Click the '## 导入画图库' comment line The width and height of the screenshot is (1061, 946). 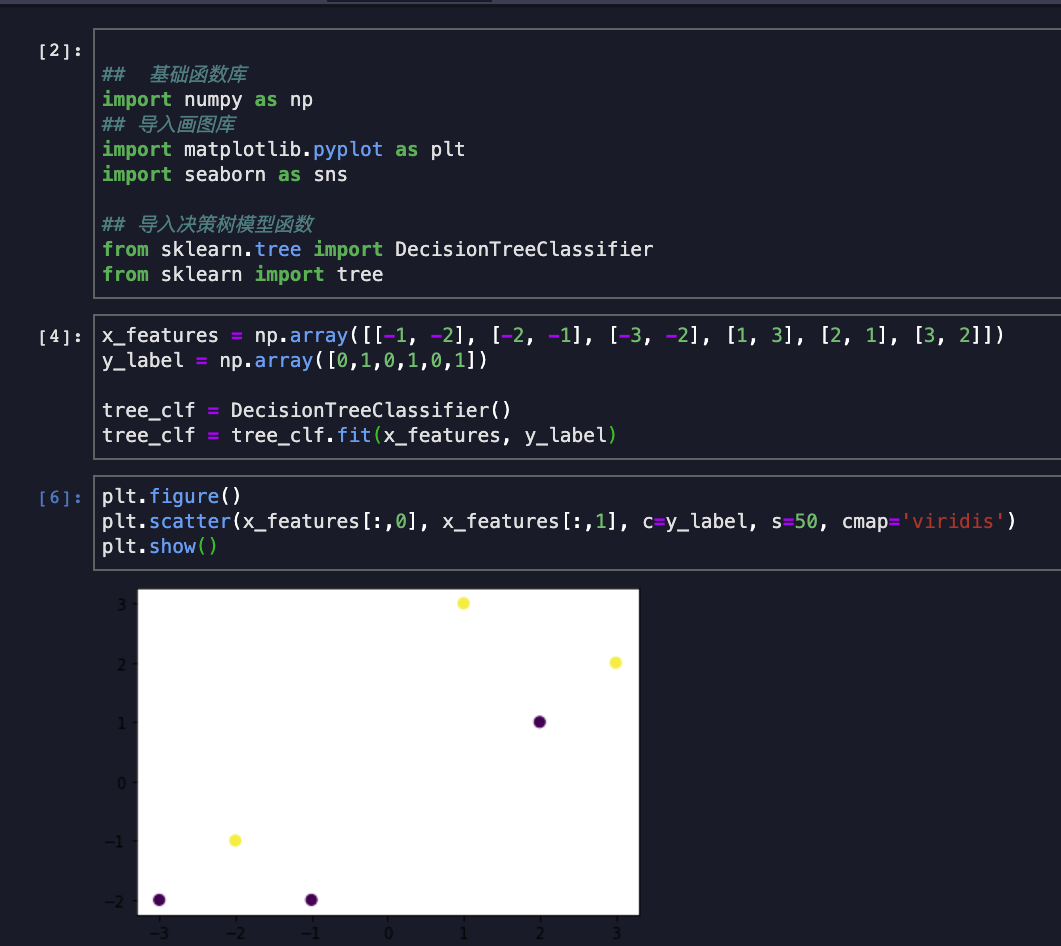point(168,125)
